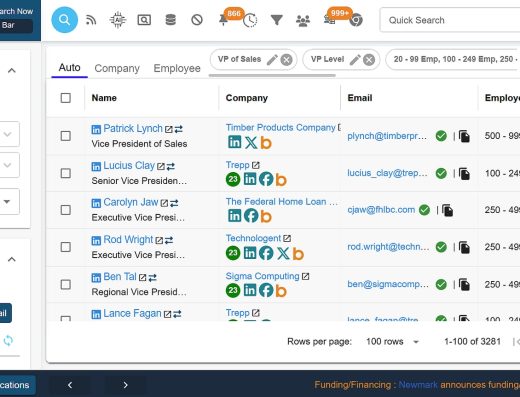
Task: Open the orange b icon for Sigma Computing
Action: pos(281,291)
